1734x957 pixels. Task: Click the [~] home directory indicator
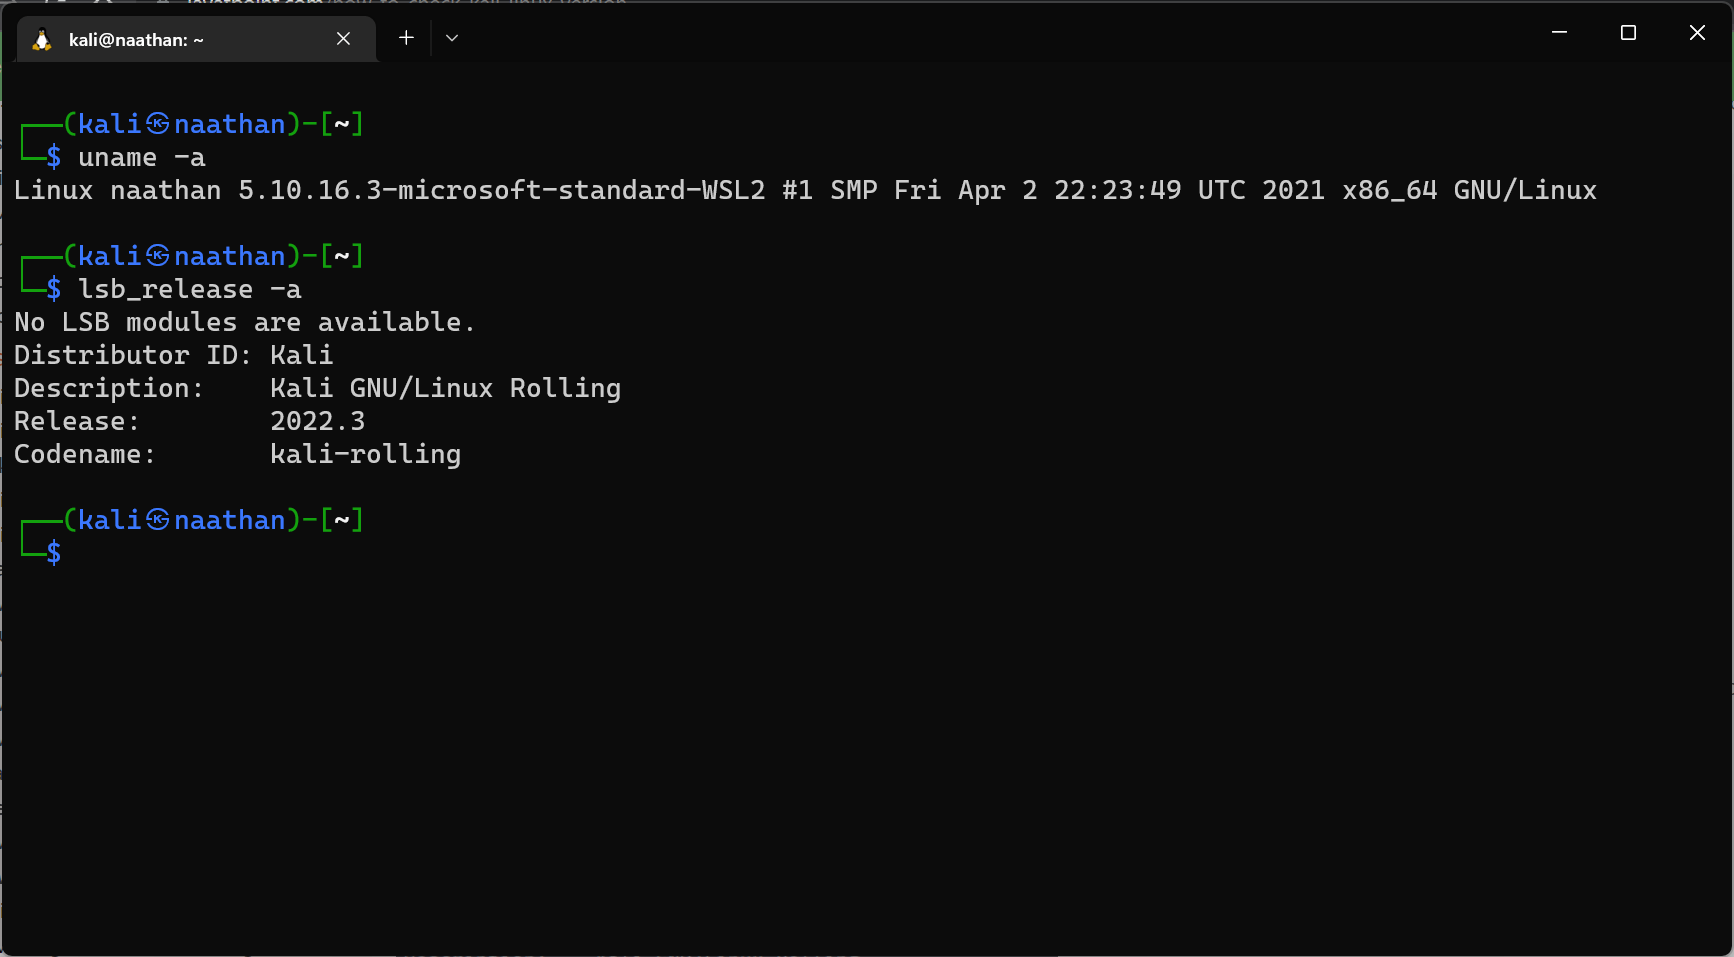pyautogui.click(x=343, y=519)
